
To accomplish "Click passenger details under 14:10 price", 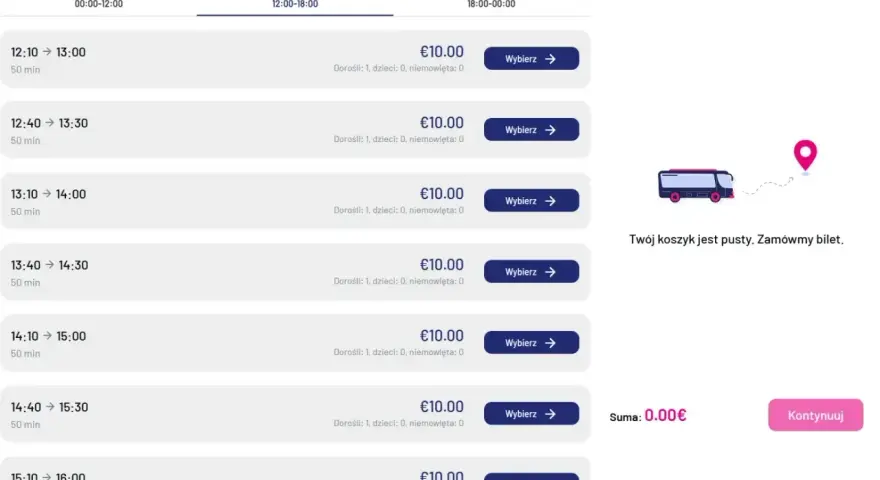I will pyautogui.click(x=398, y=353).
